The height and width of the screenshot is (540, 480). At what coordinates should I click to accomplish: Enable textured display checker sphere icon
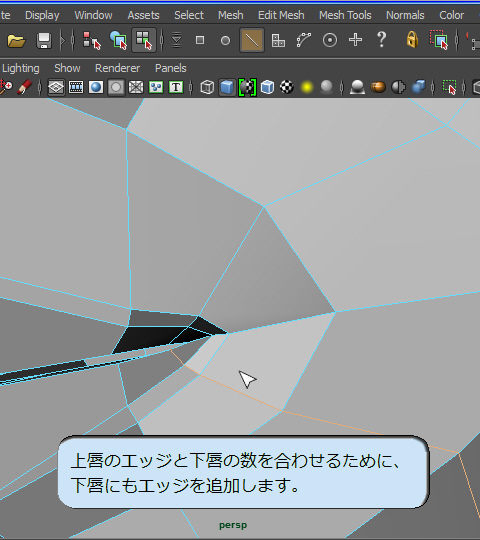(287, 87)
